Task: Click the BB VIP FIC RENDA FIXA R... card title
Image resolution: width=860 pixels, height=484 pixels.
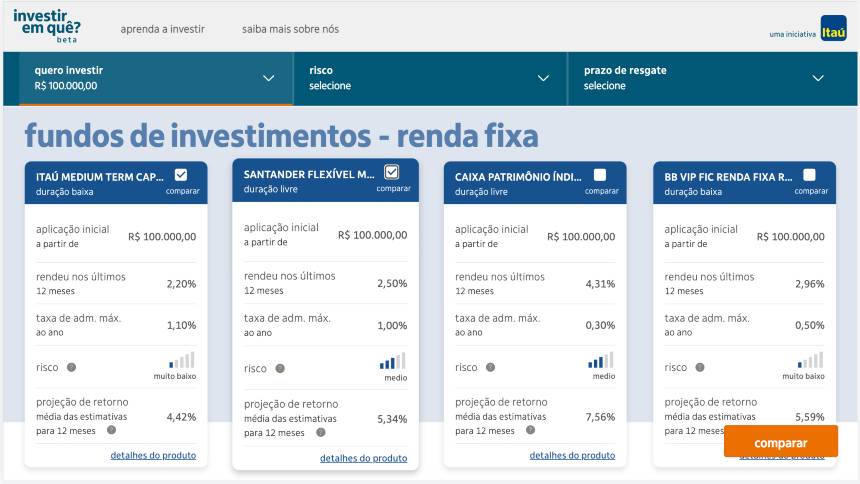Action: click(728, 177)
